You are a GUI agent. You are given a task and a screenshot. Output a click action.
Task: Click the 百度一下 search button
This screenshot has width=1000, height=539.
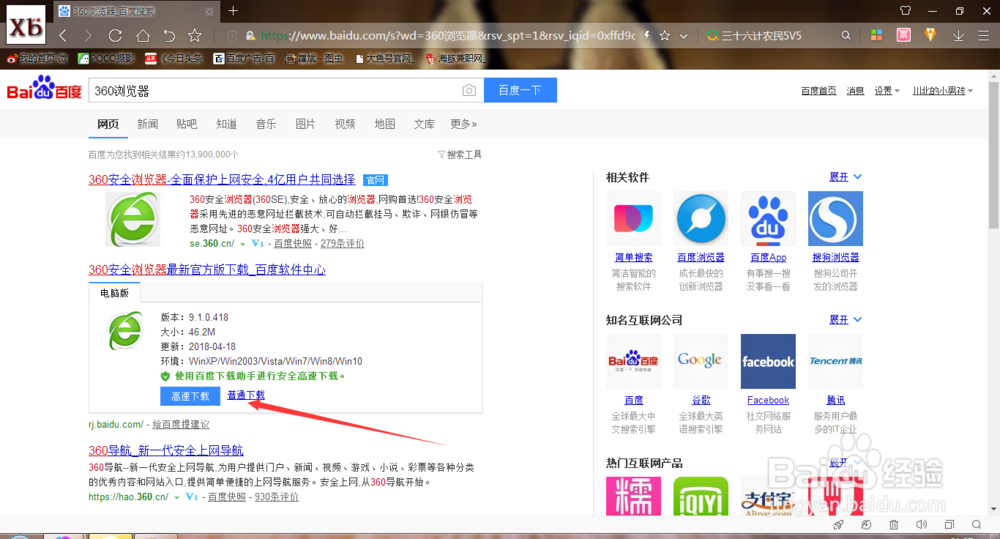coord(520,90)
